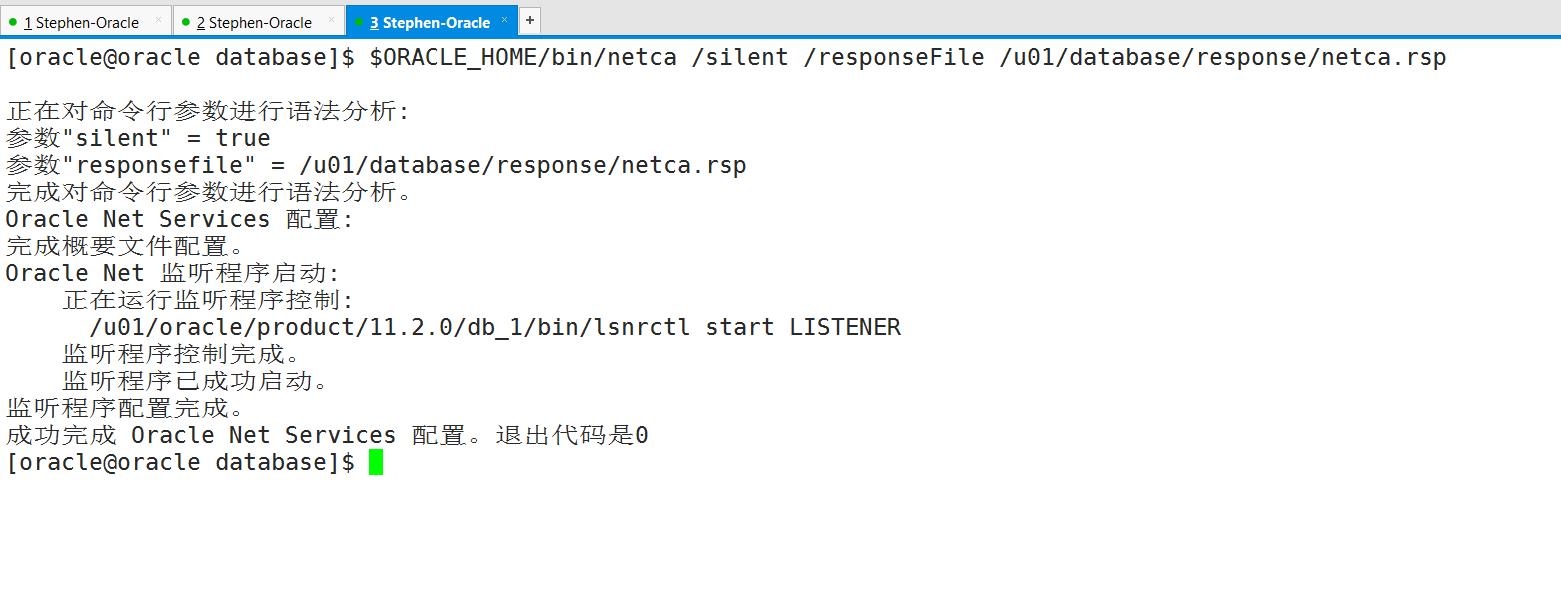Click the netca.rsp path in the command line
This screenshot has height=591, width=1561.
point(1220,57)
